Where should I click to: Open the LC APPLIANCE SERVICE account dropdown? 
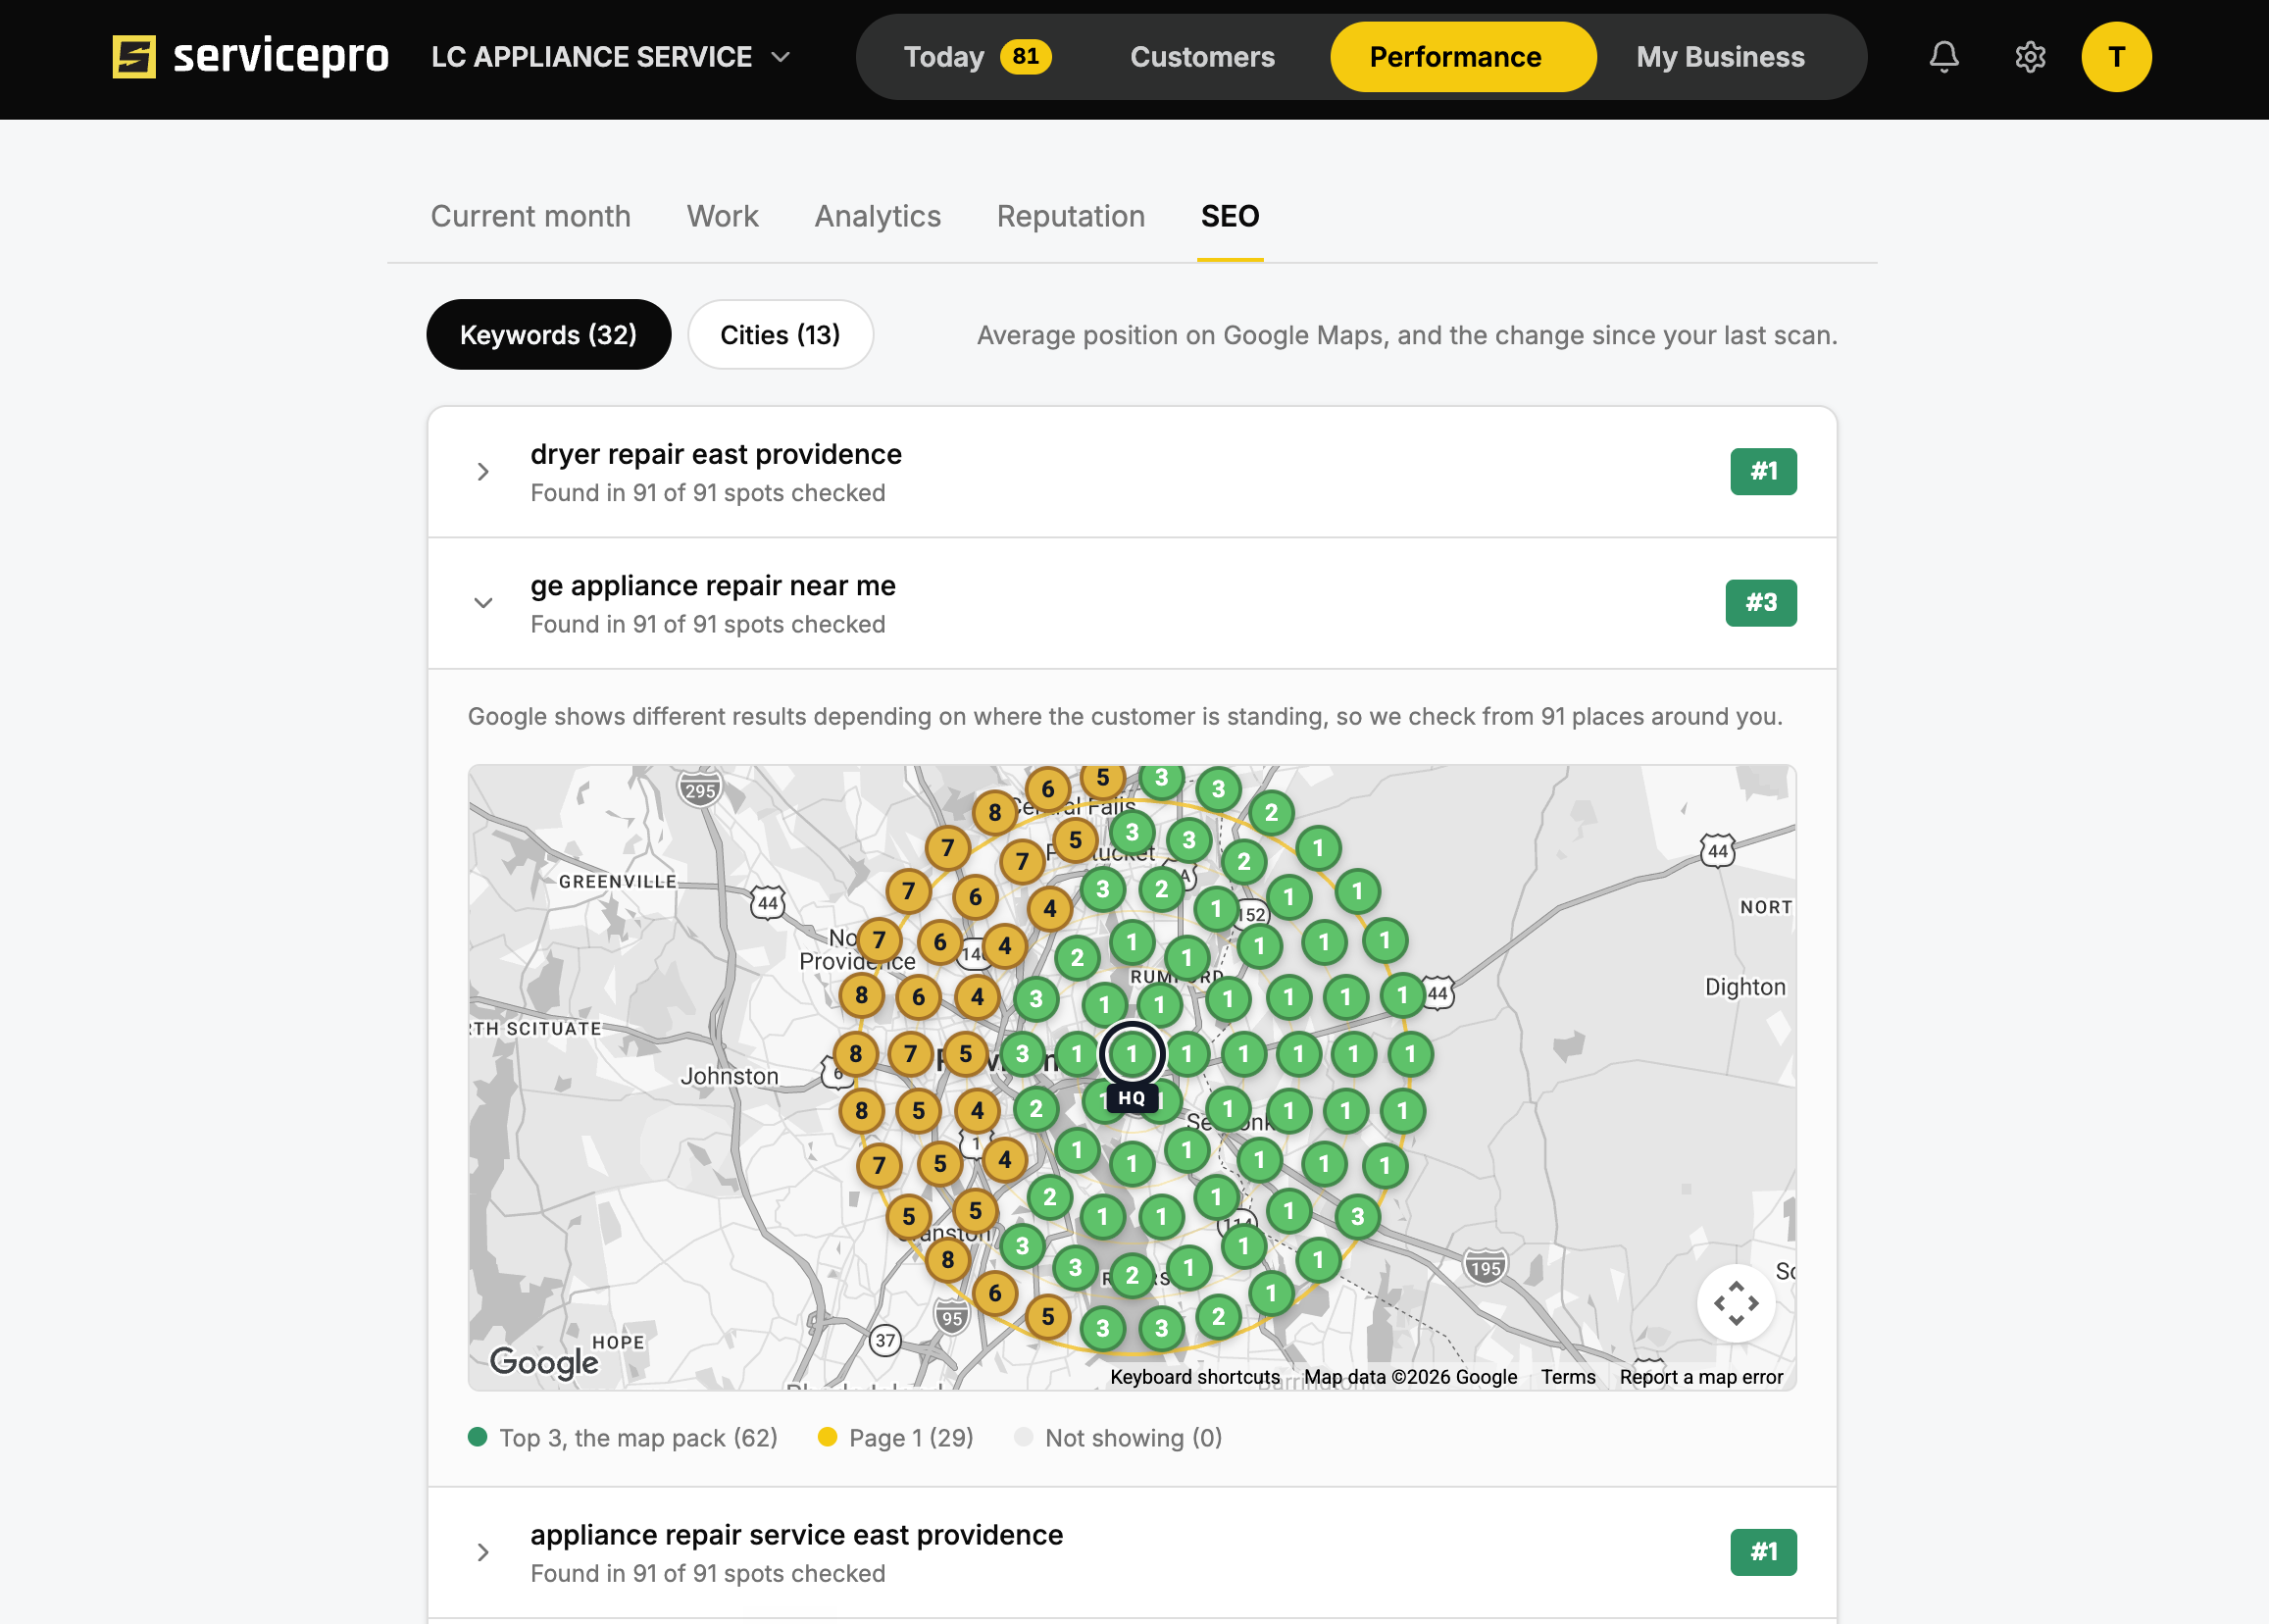point(610,57)
